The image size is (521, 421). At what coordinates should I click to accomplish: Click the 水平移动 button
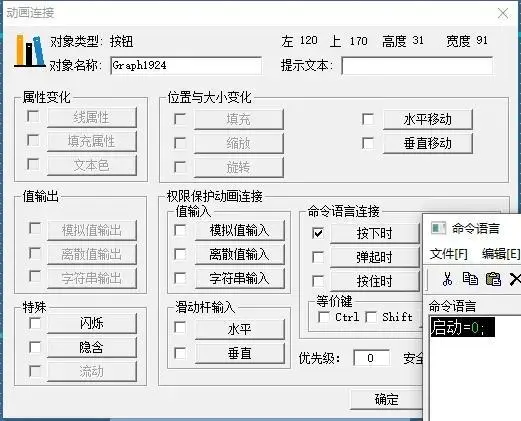pyautogui.click(x=428, y=119)
